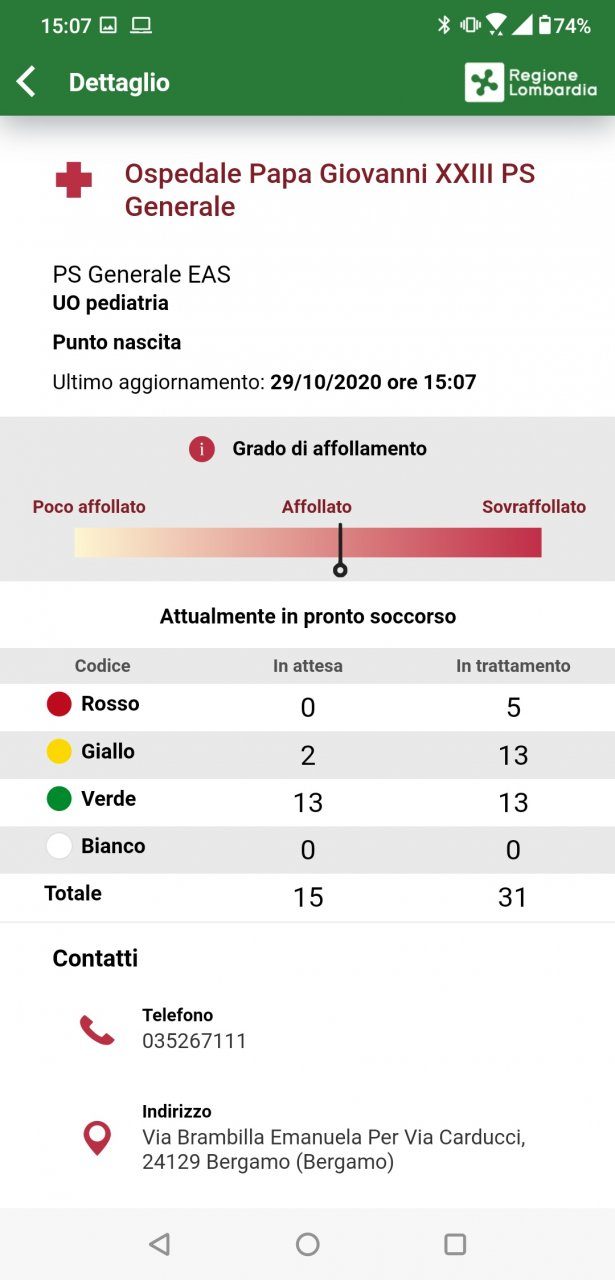Tap the Ospedale Papa Giovanni XXIII title
Screen dimensions: 615x1280
(x=329, y=190)
